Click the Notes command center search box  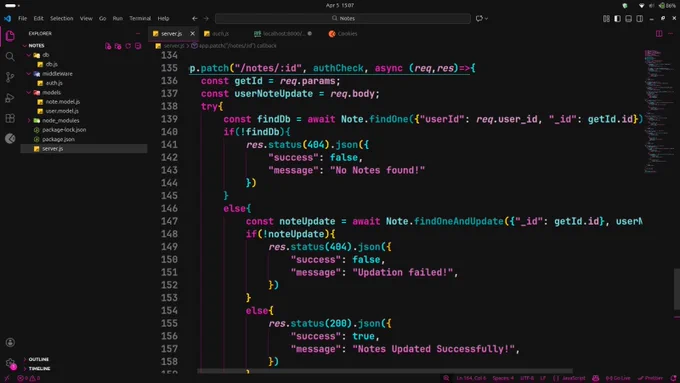[343, 19]
